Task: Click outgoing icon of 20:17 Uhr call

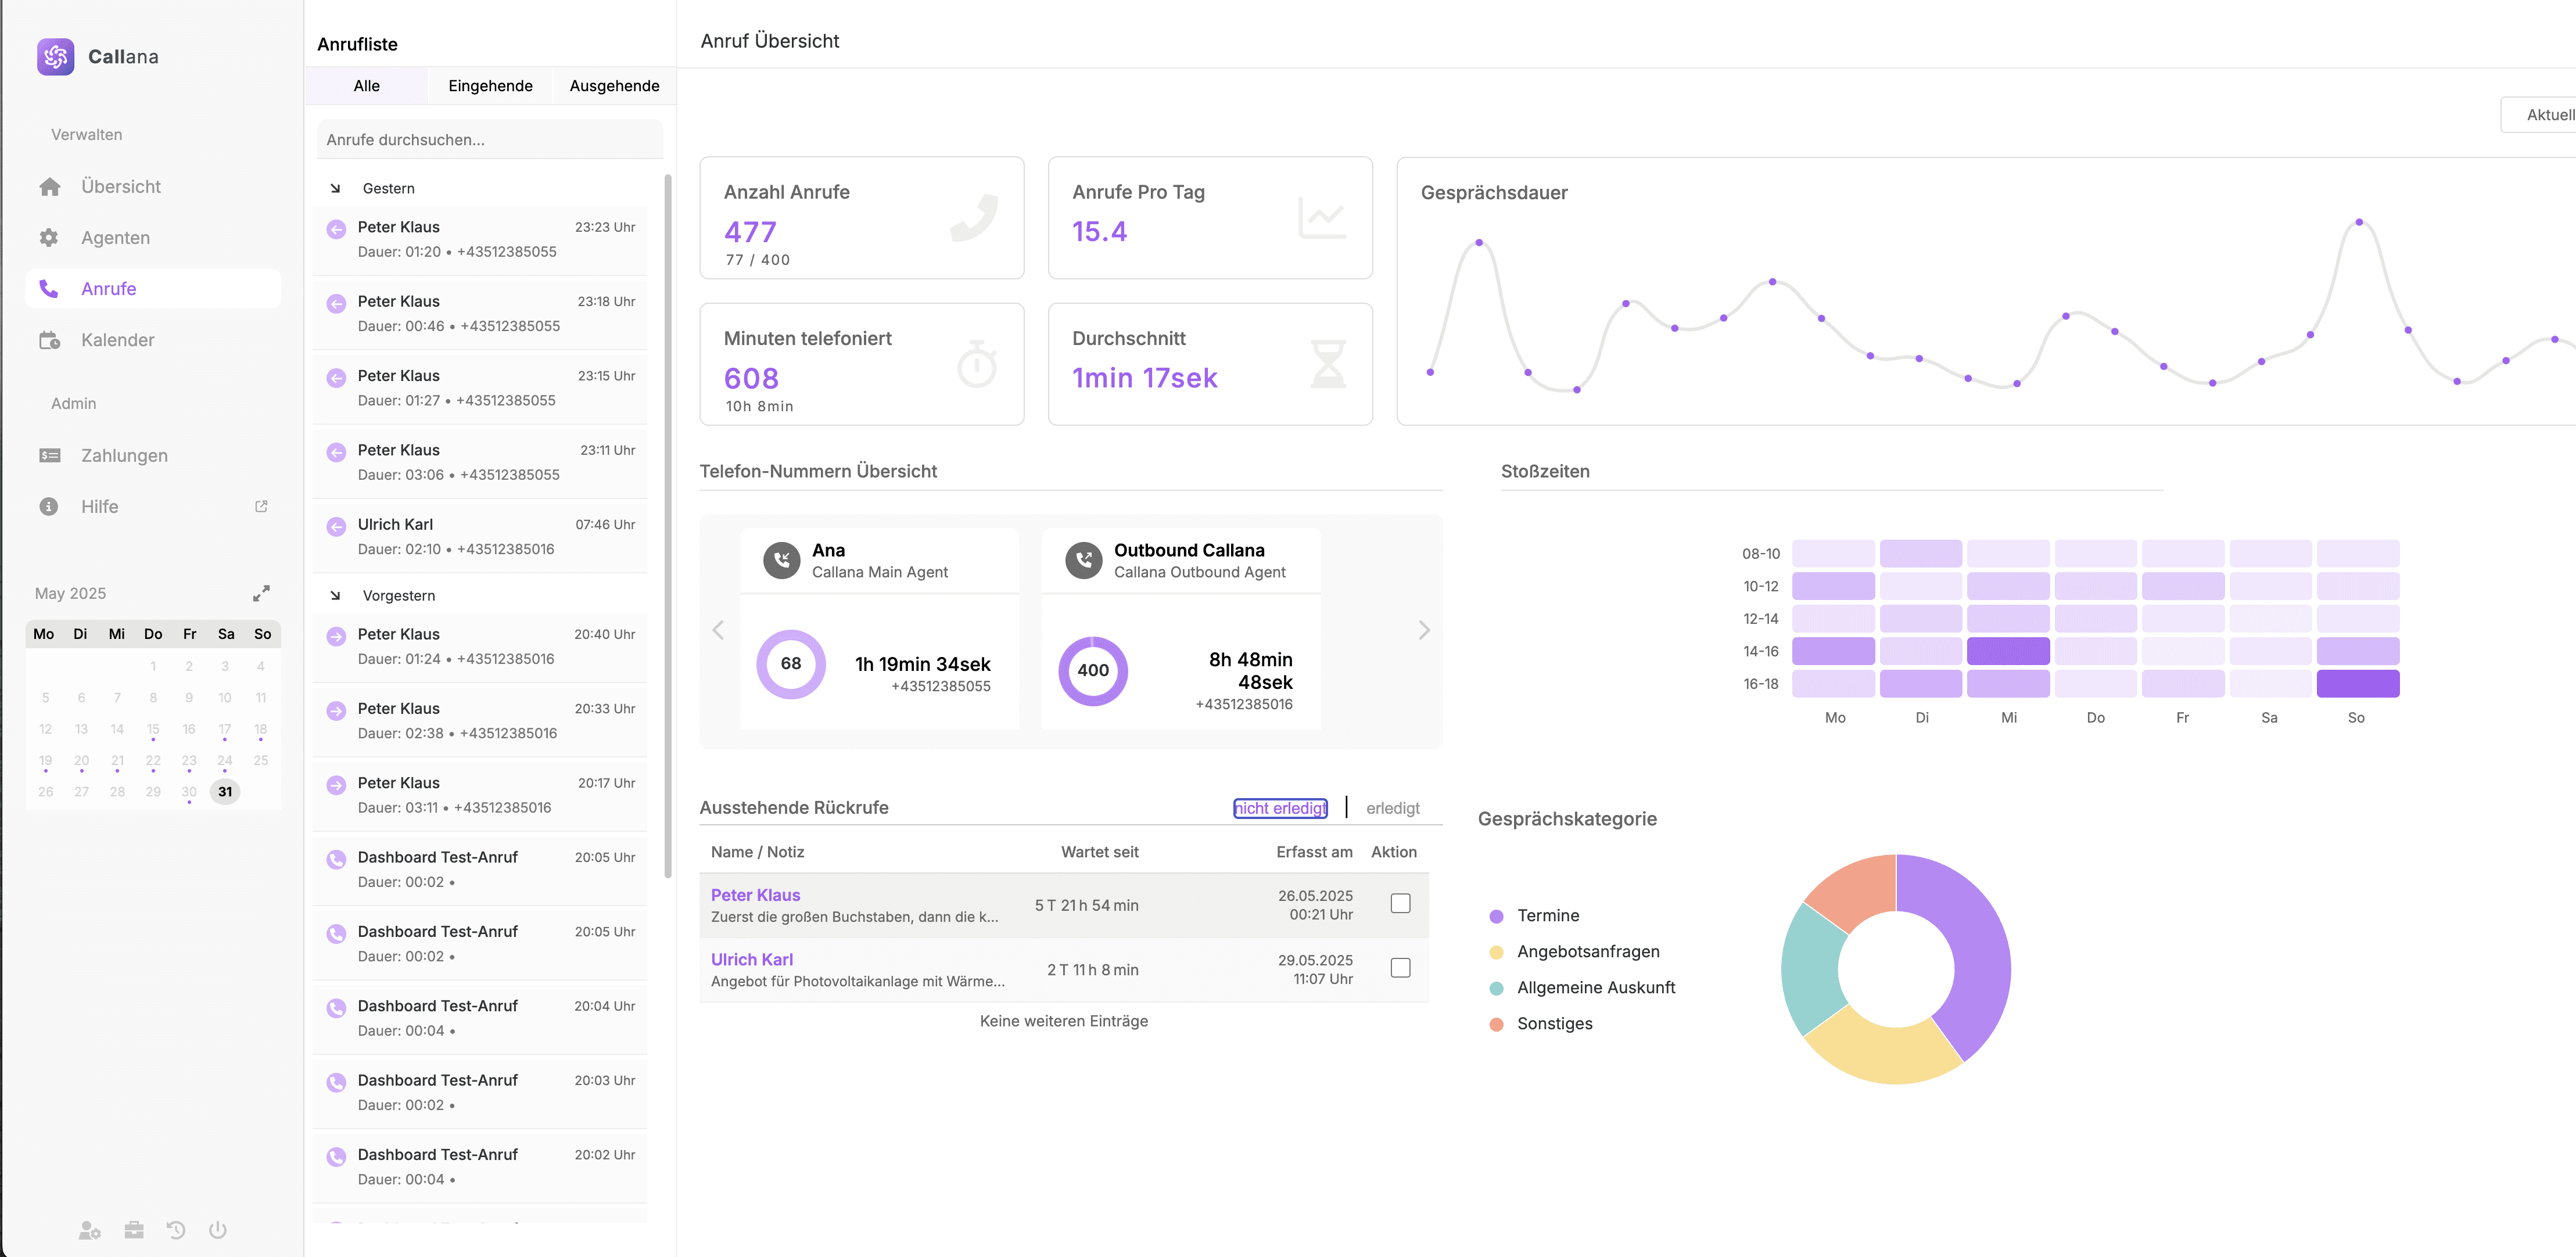Action: 337,785
